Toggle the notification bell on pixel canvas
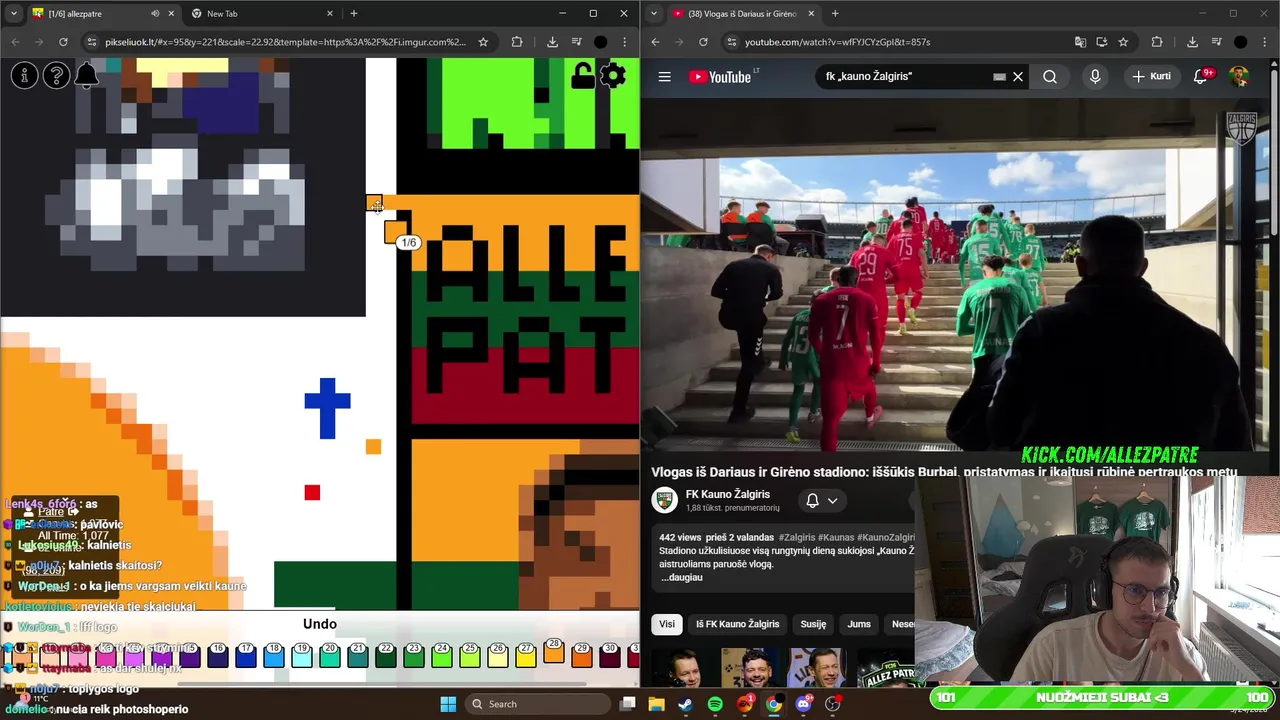Image resolution: width=1280 pixels, height=720 pixels. coord(87,75)
